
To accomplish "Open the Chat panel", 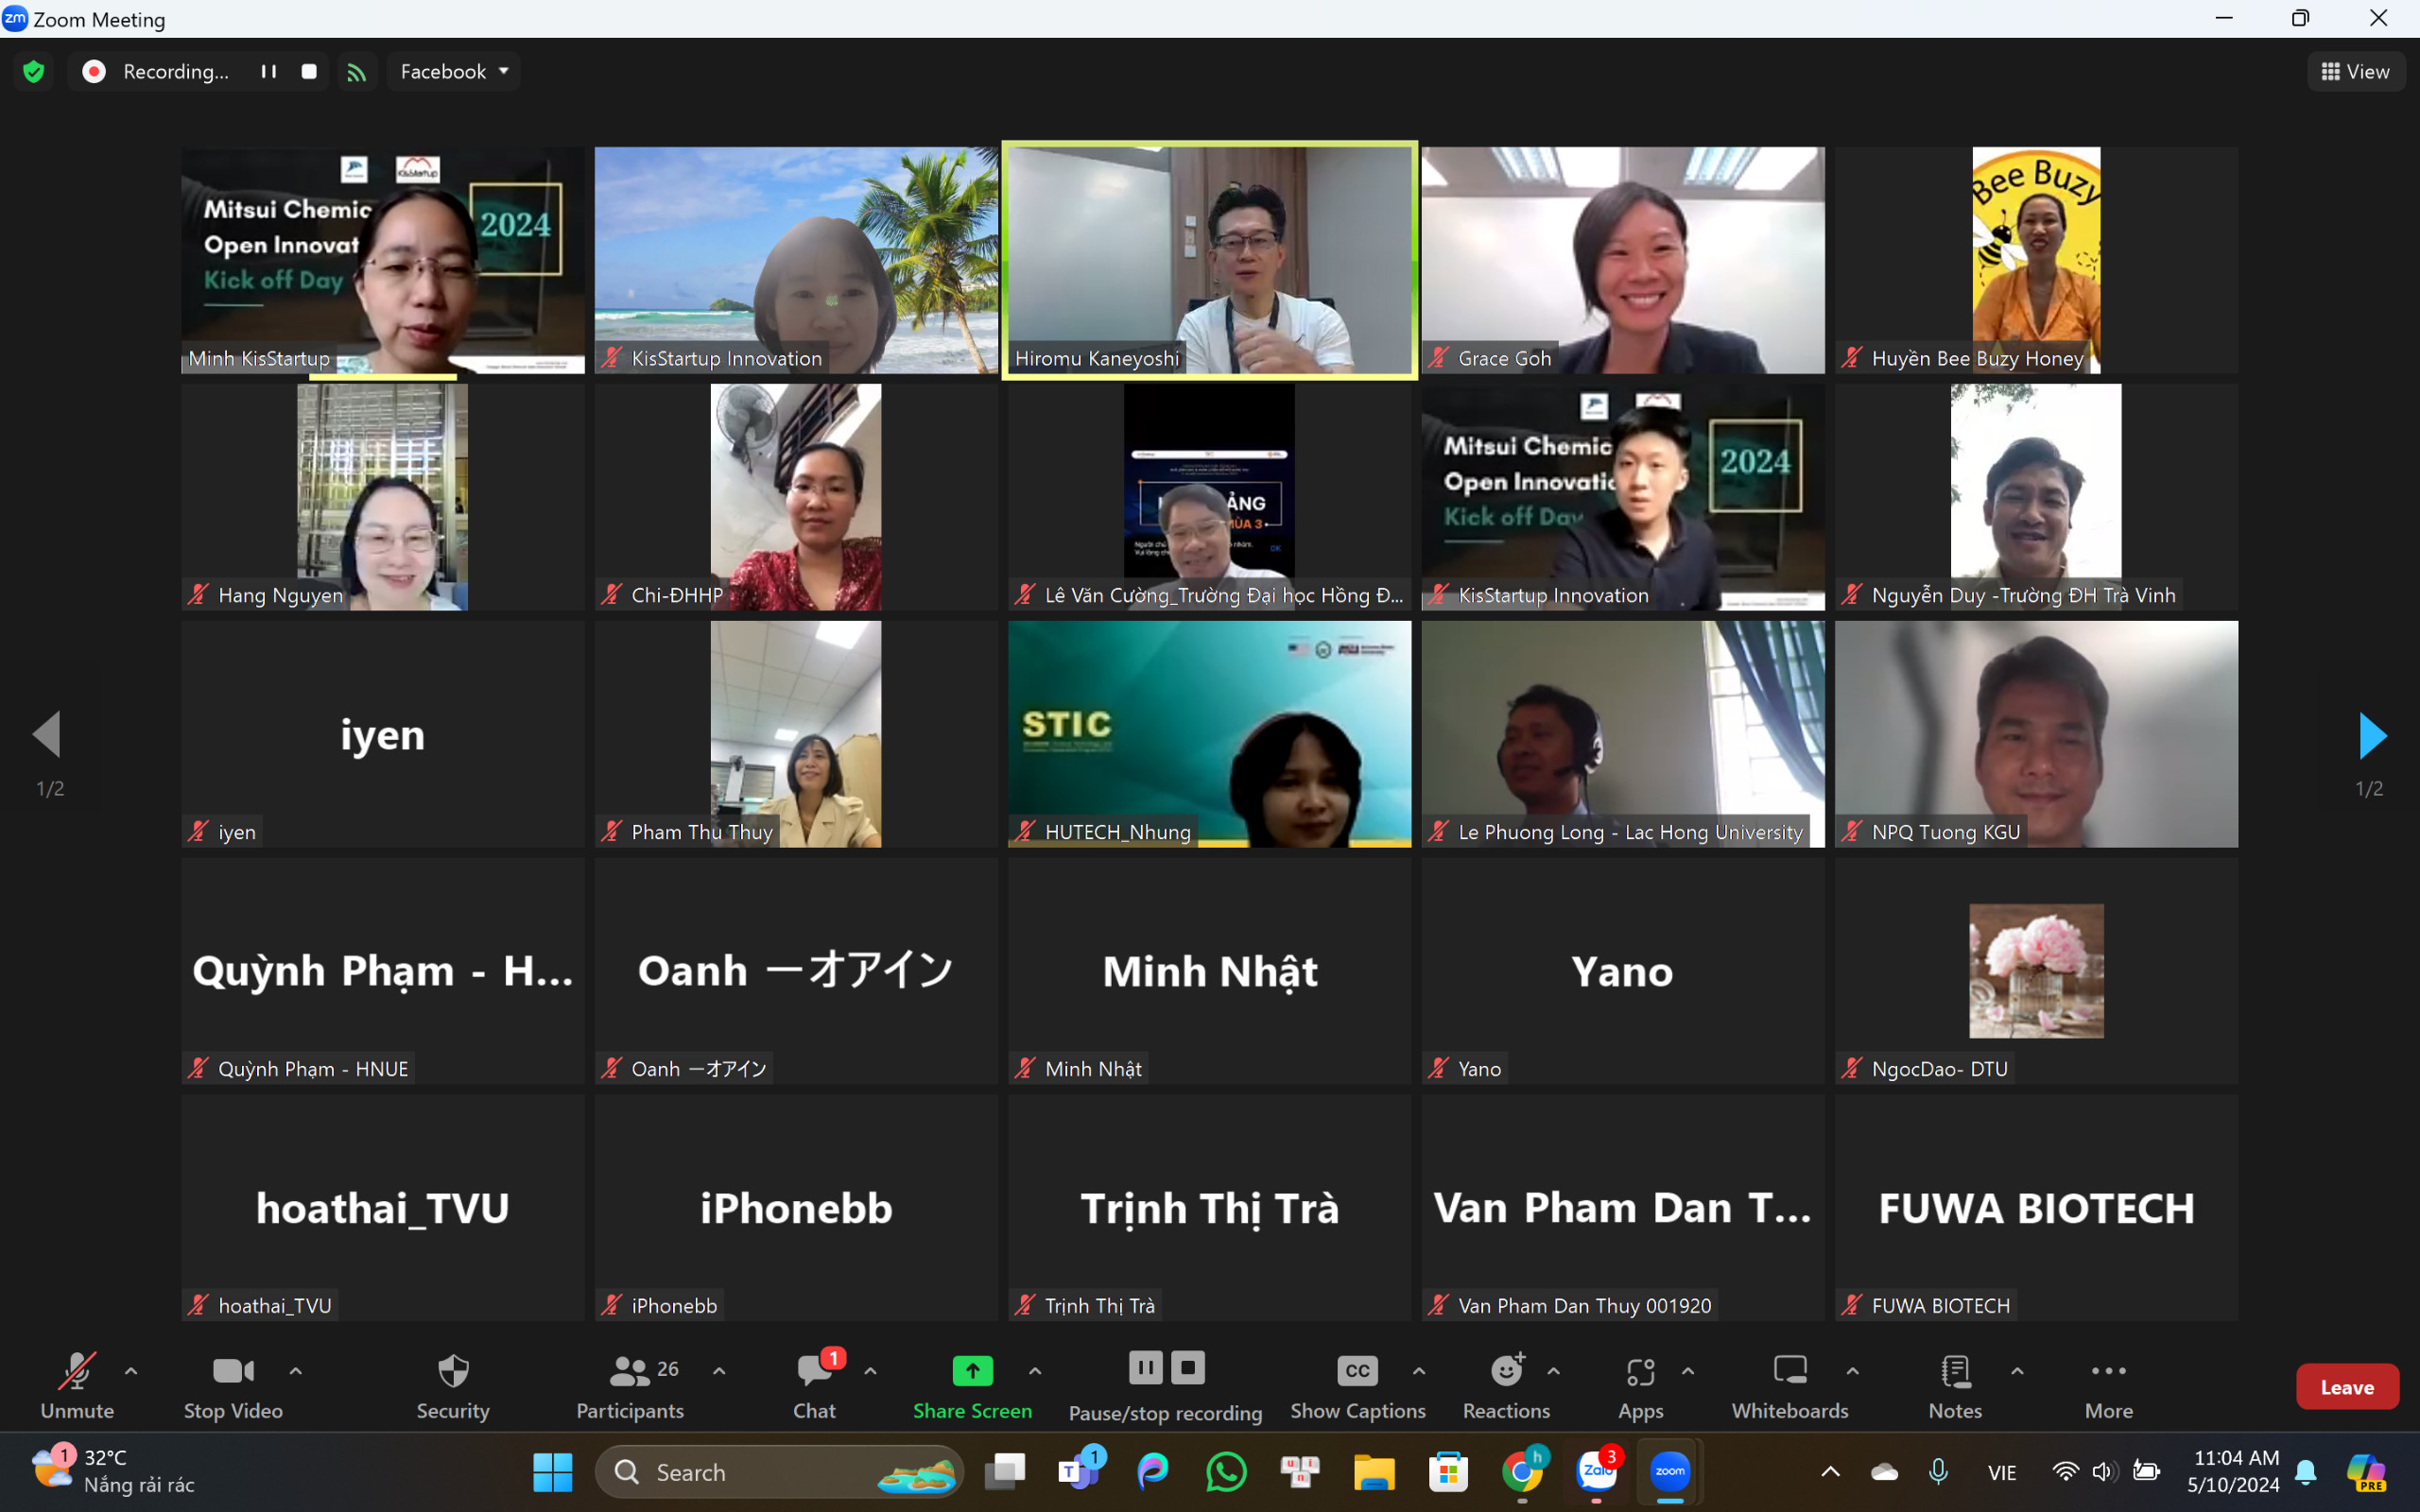I will tap(814, 1384).
